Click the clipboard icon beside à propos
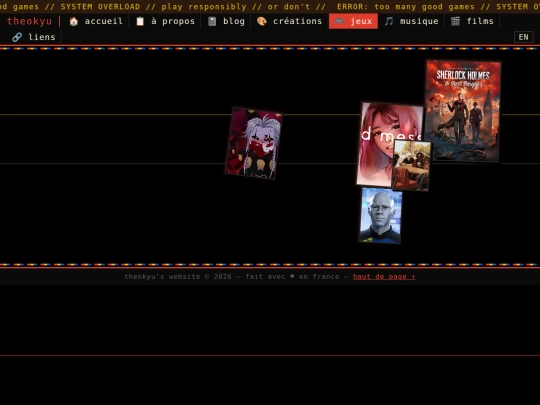This screenshot has width=540, height=405. coord(140,21)
